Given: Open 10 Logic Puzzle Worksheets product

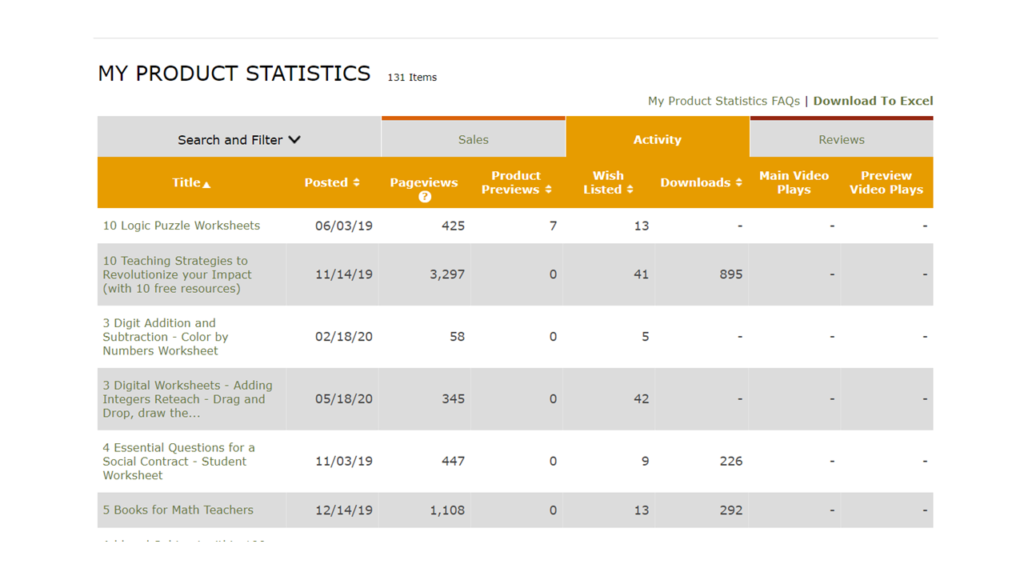Looking at the screenshot, I should (181, 226).
